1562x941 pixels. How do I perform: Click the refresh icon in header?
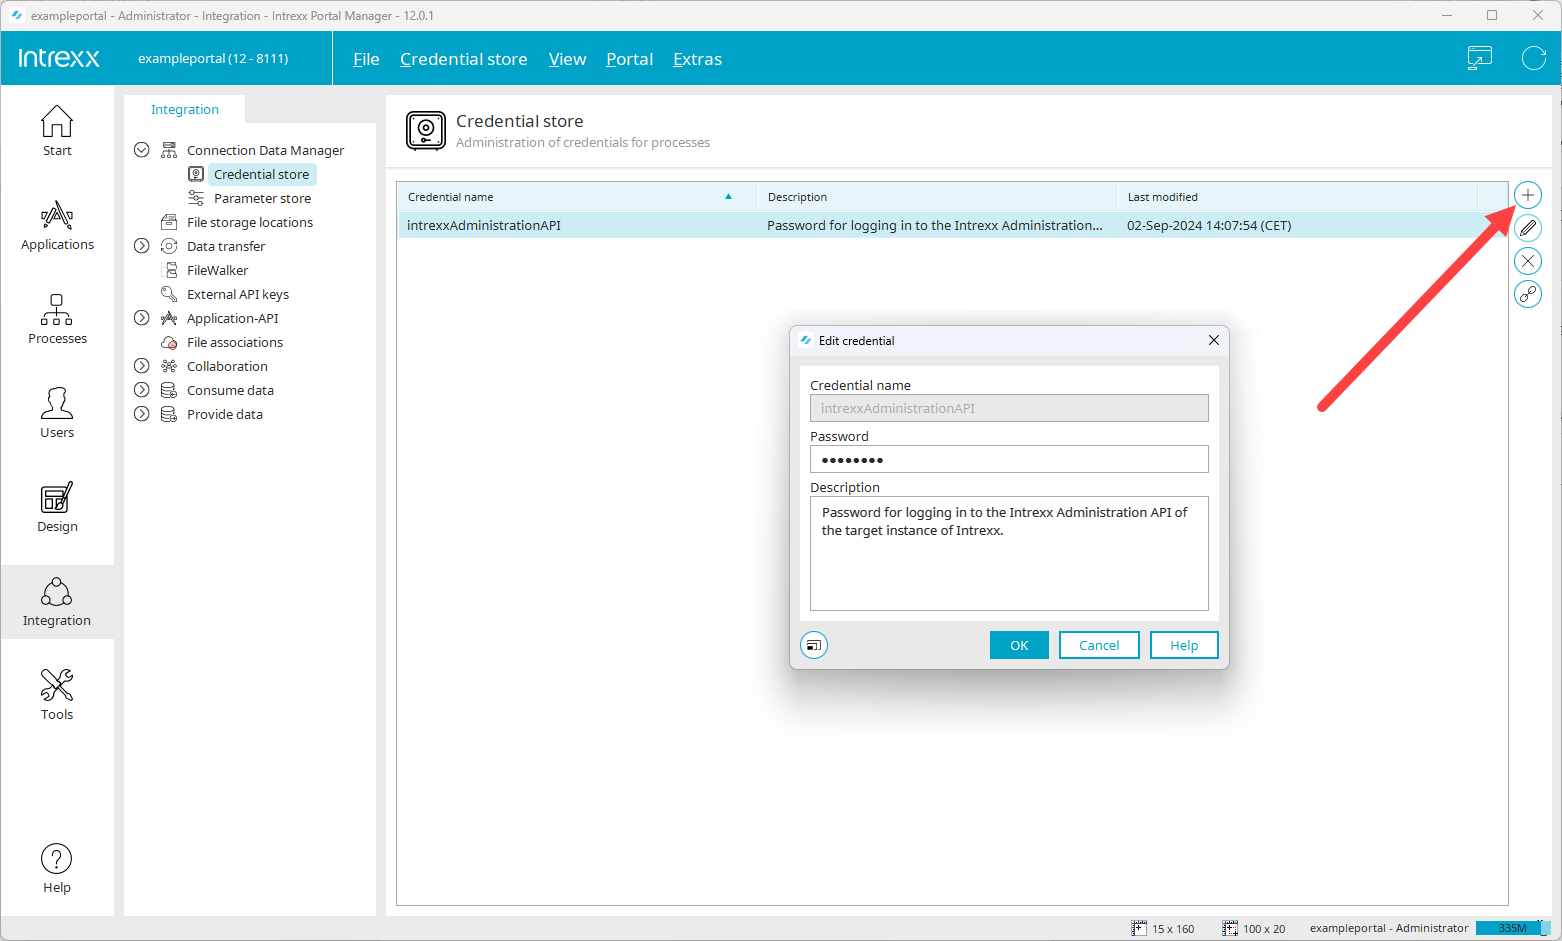1534,58
